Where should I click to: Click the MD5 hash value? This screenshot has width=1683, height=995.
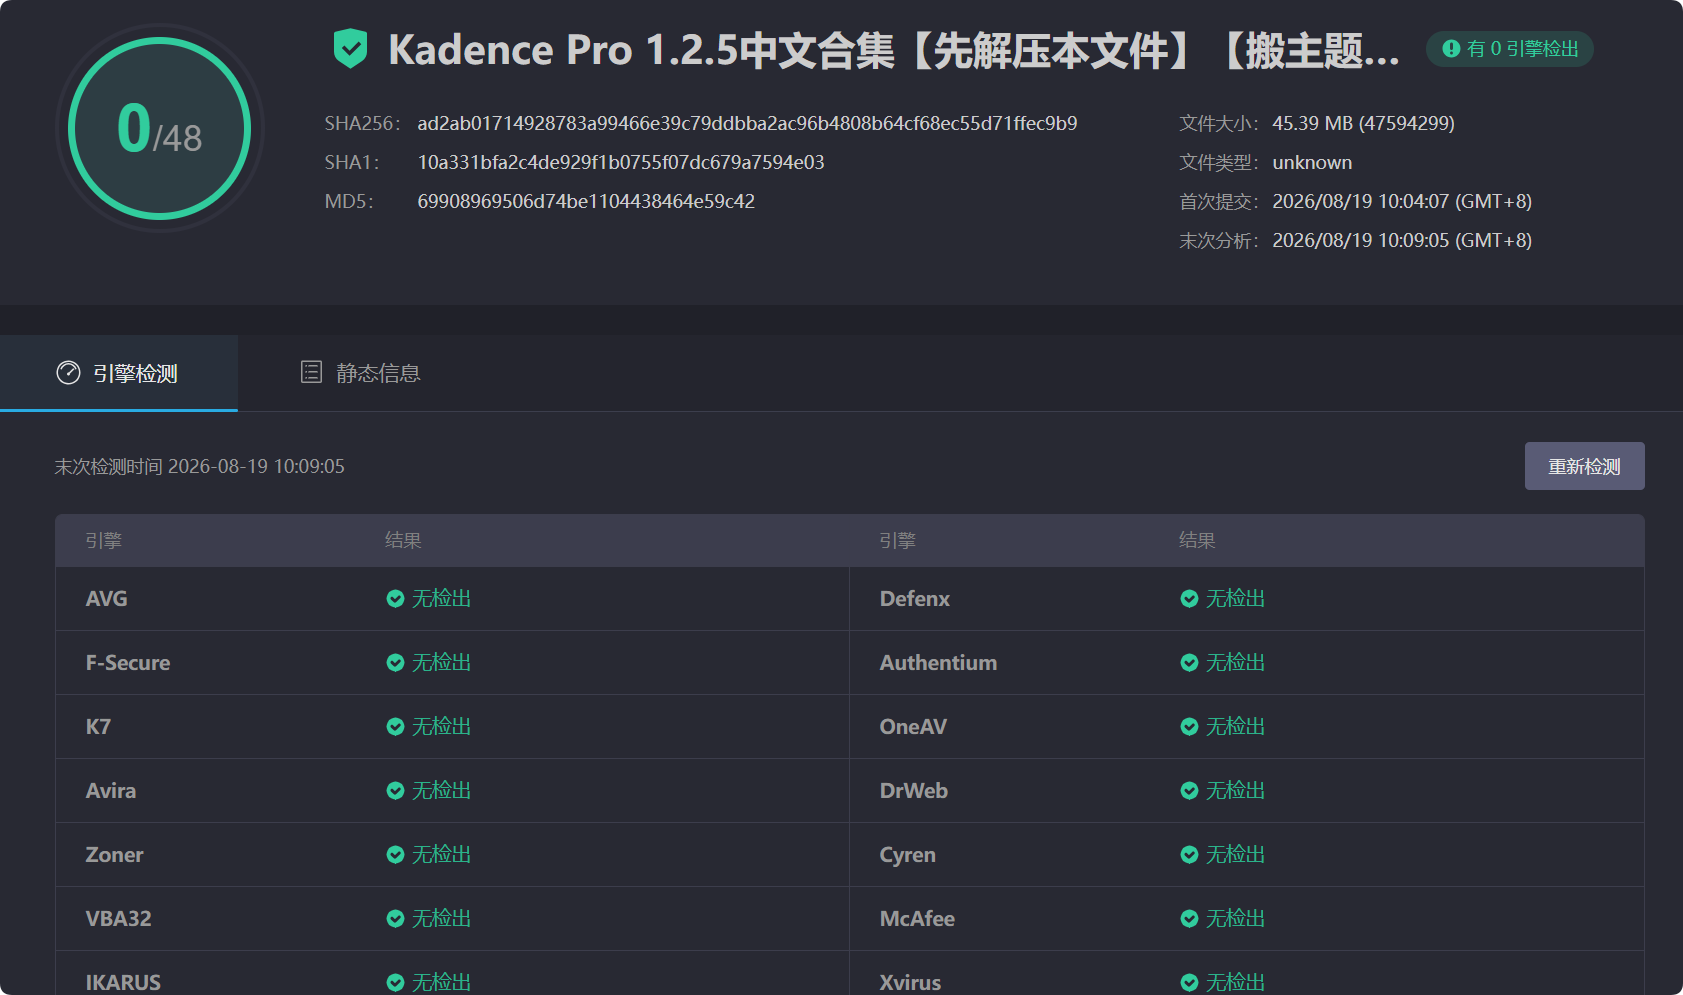tap(586, 201)
